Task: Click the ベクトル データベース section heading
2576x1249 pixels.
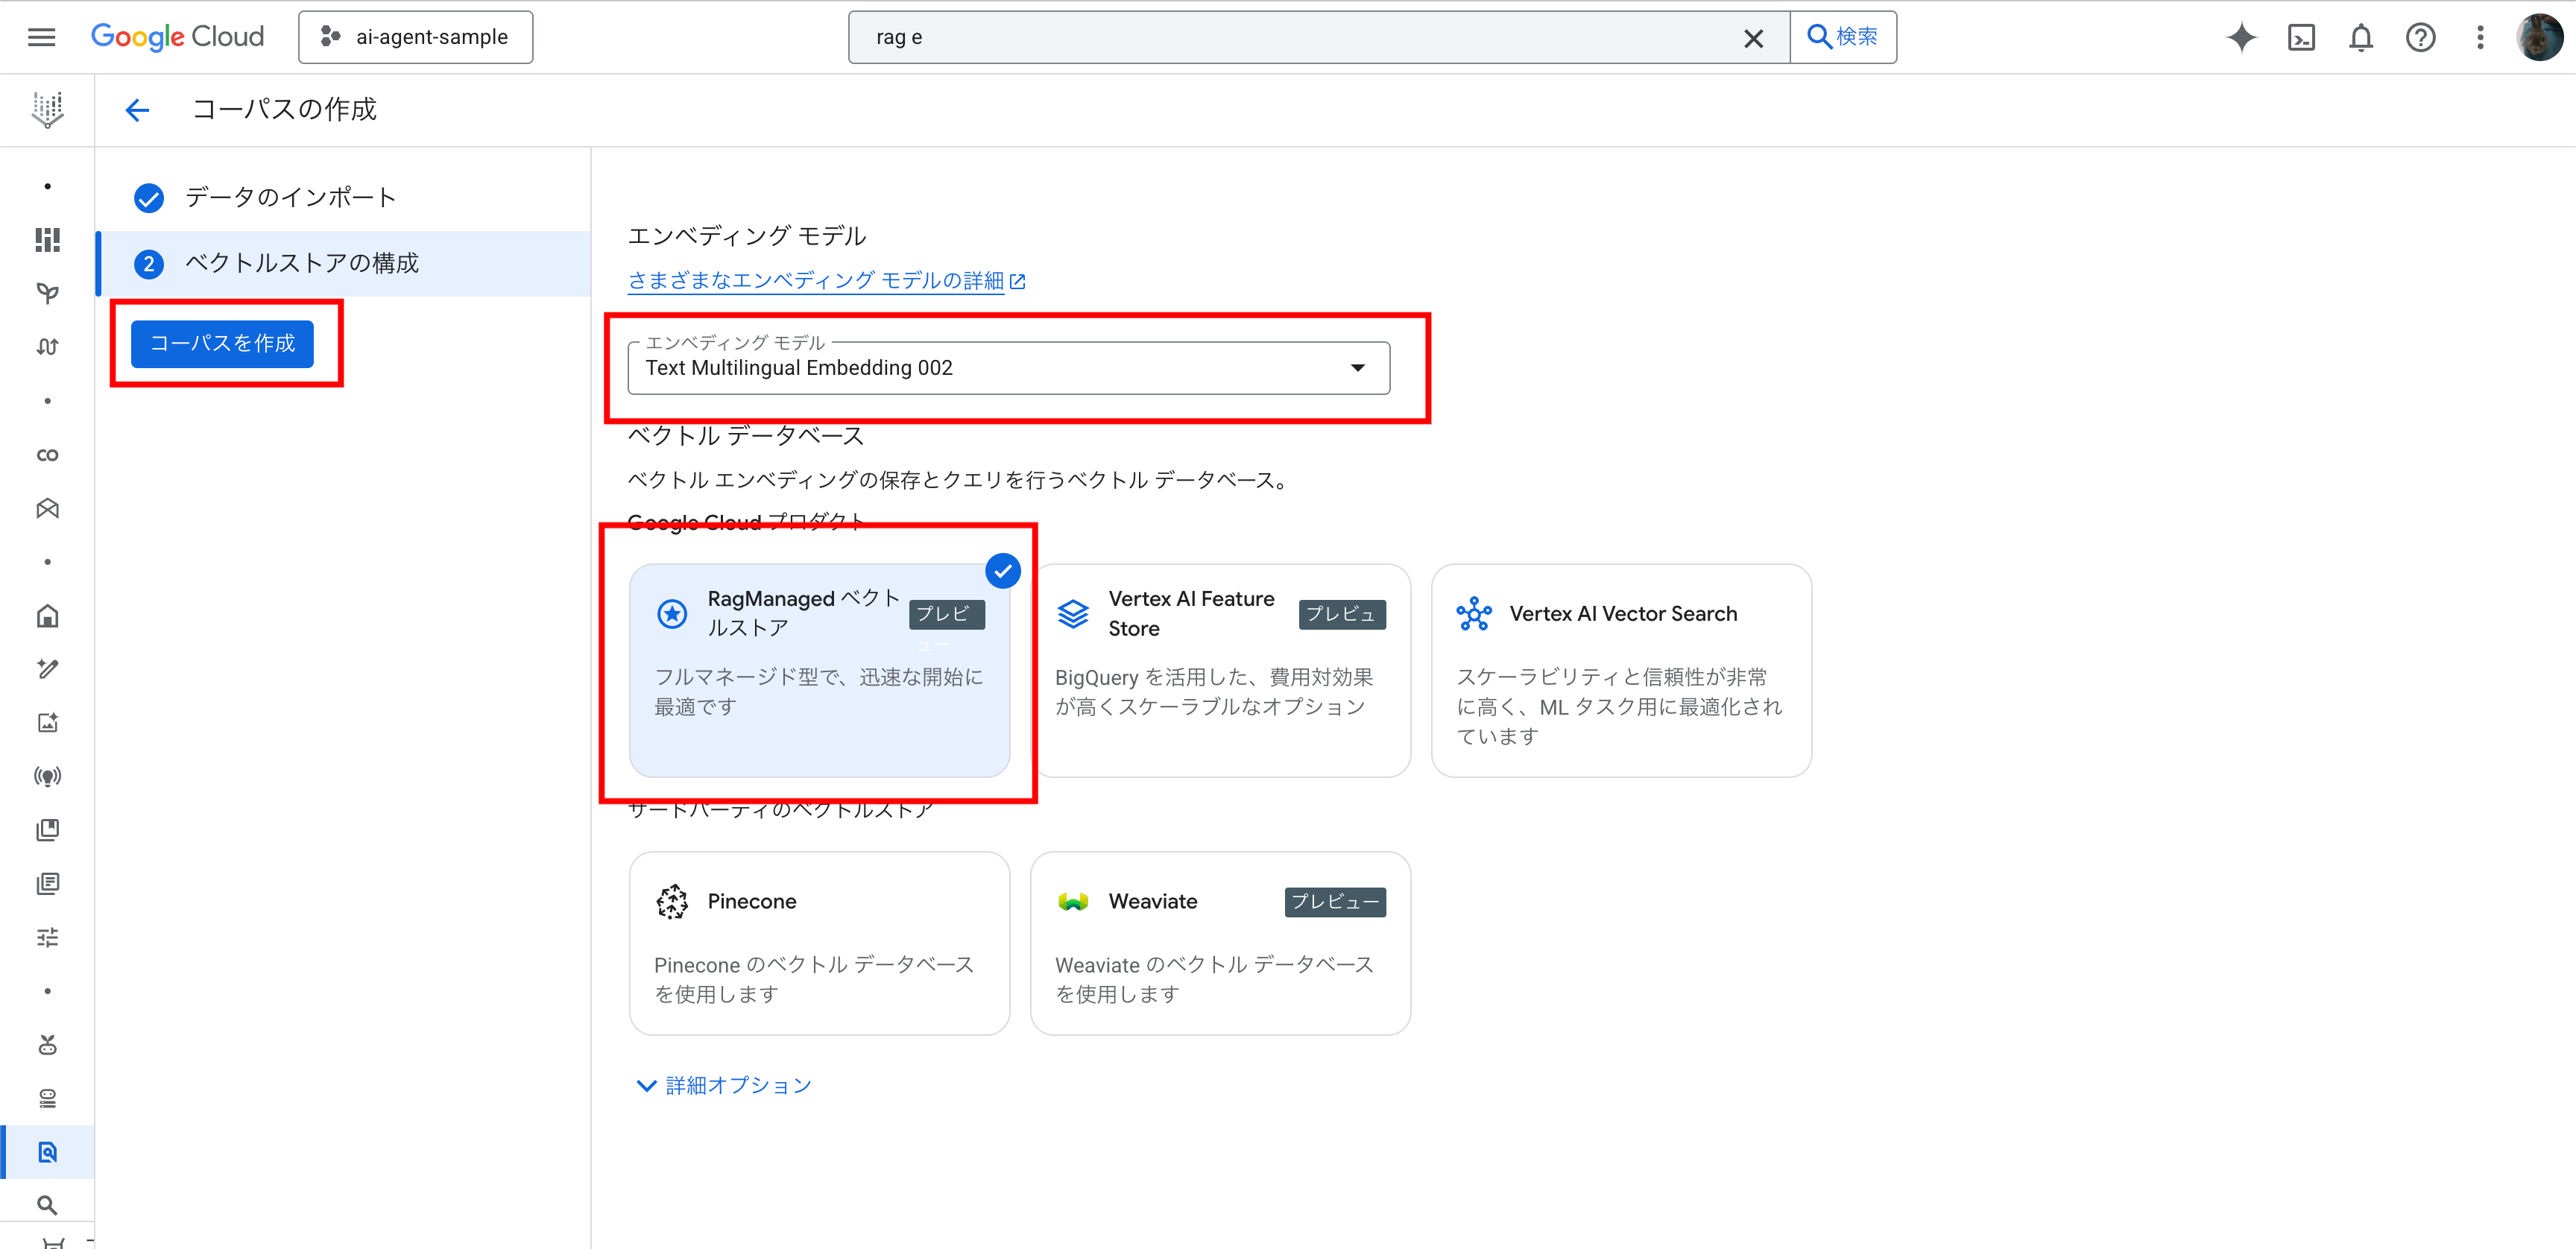Action: click(746, 436)
